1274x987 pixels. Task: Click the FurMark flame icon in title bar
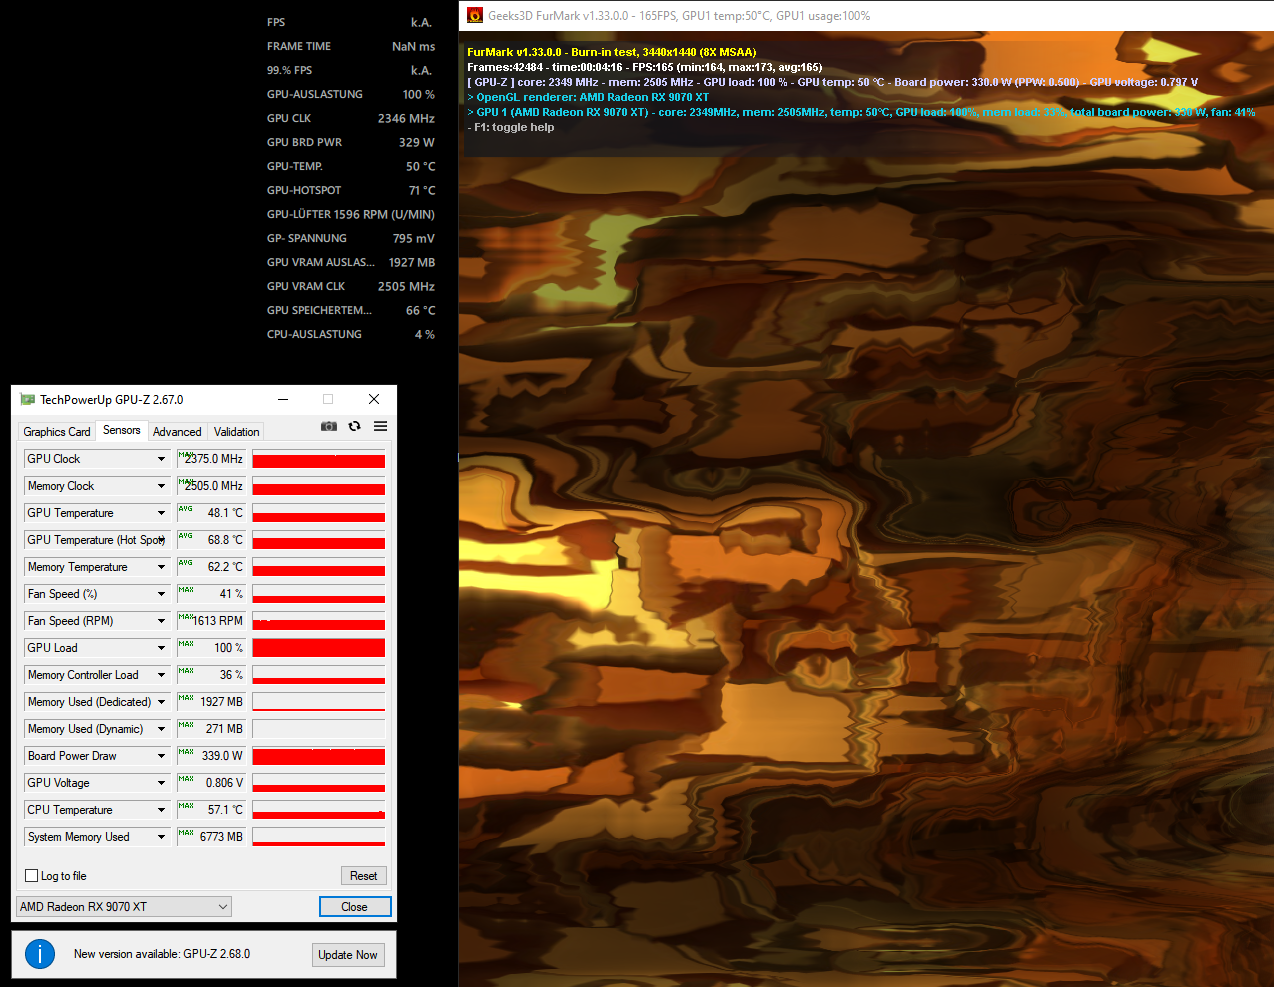(473, 16)
